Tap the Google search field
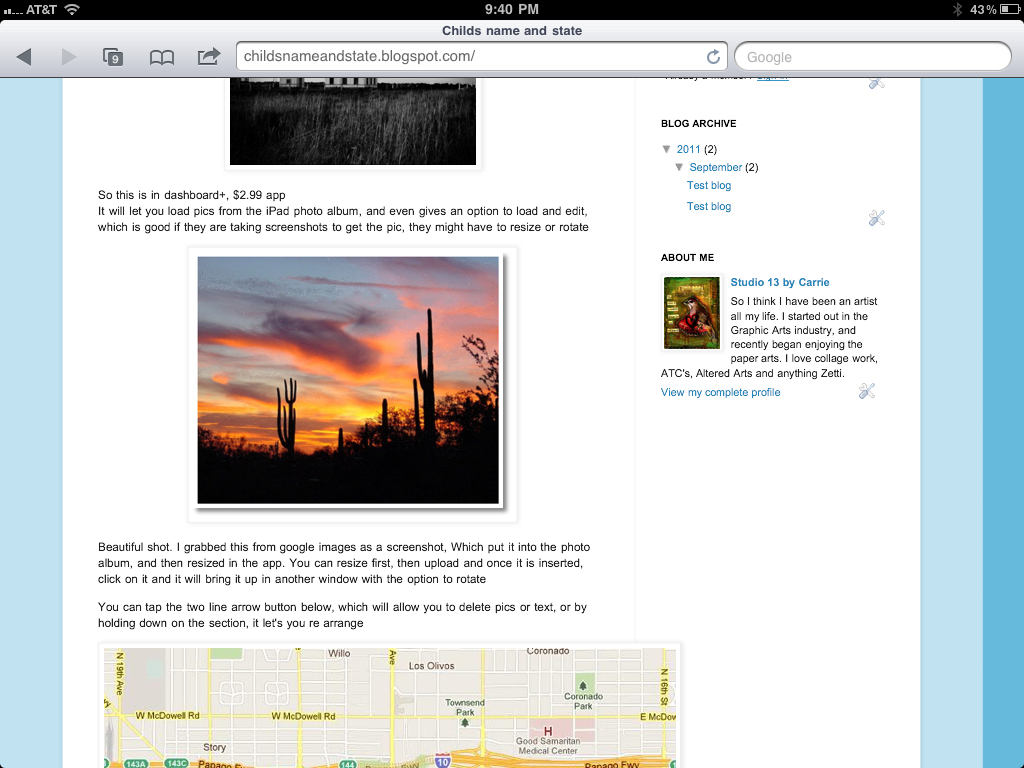Image resolution: width=1024 pixels, height=768 pixels. tap(873, 57)
